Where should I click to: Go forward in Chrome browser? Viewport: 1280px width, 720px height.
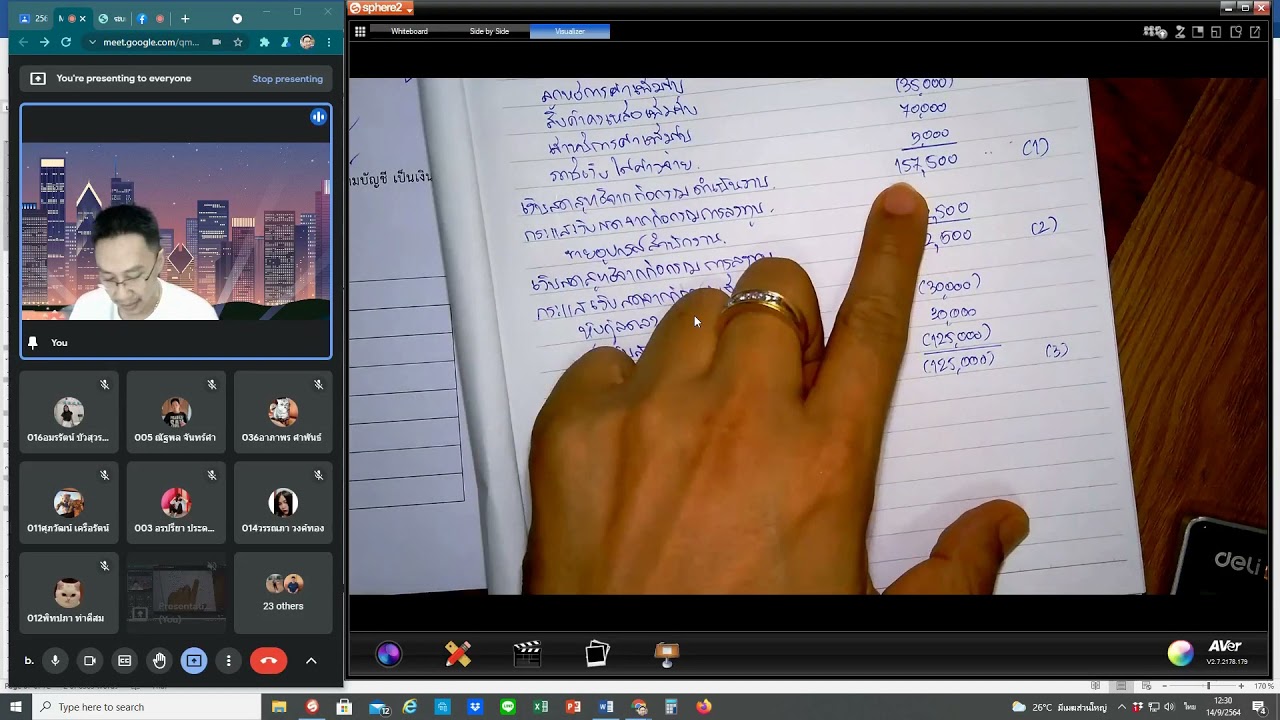[x=44, y=42]
